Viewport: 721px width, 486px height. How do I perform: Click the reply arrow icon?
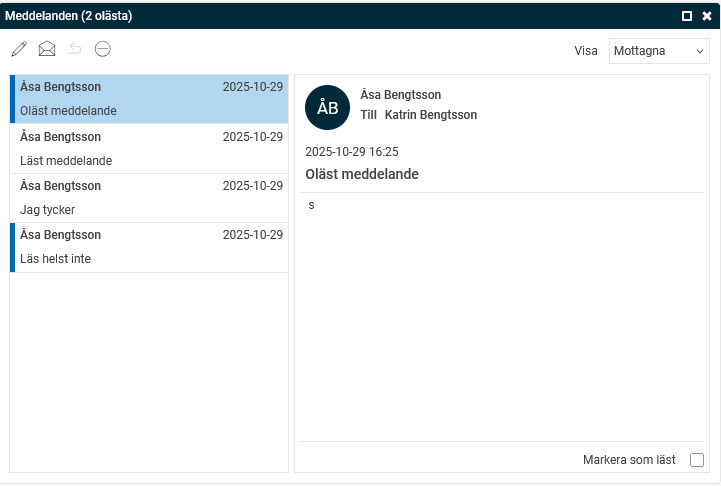tap(75, 49)
